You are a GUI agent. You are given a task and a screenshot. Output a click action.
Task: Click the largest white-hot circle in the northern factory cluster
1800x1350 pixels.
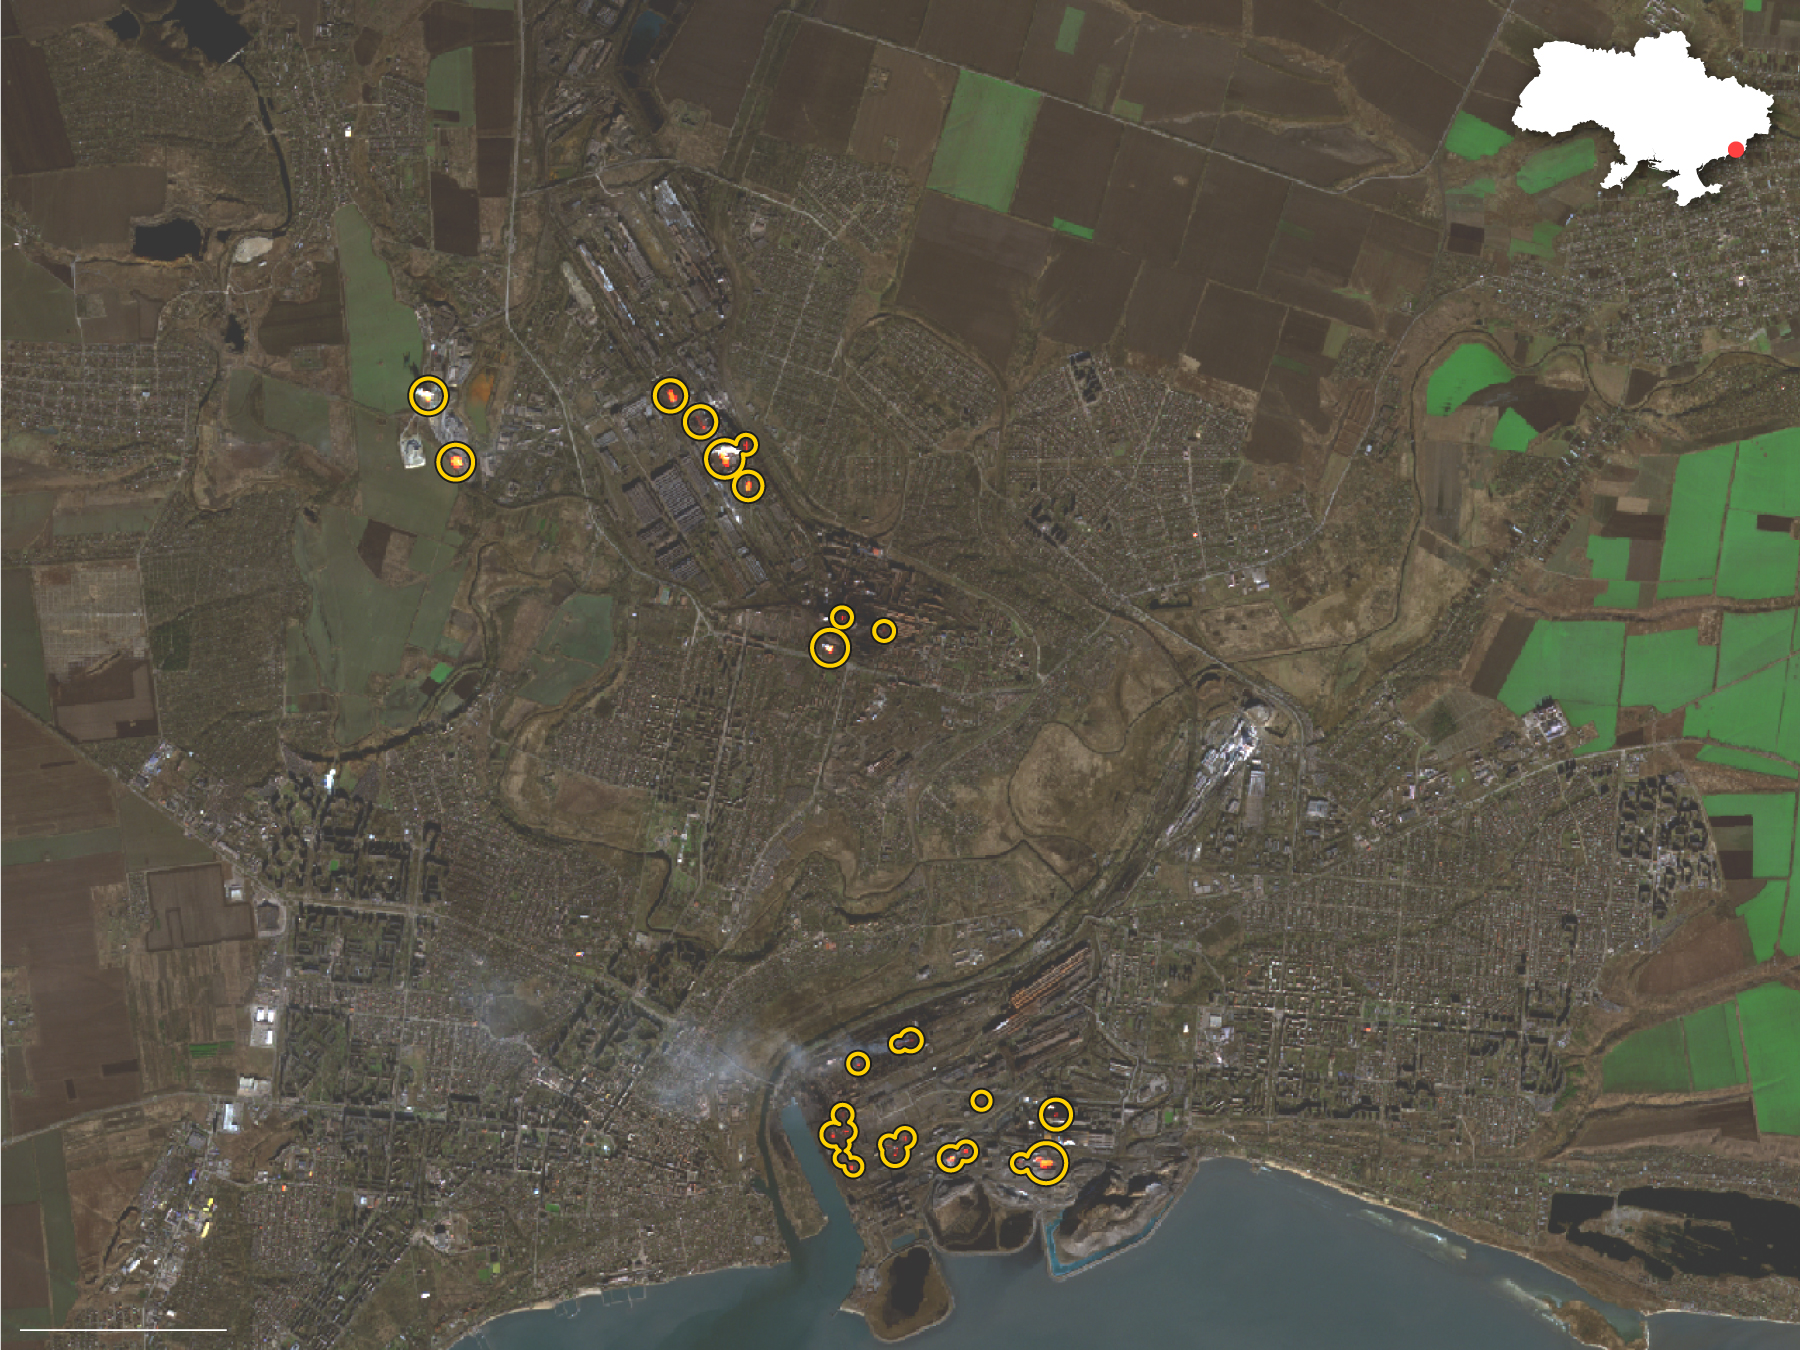point(723,459)
